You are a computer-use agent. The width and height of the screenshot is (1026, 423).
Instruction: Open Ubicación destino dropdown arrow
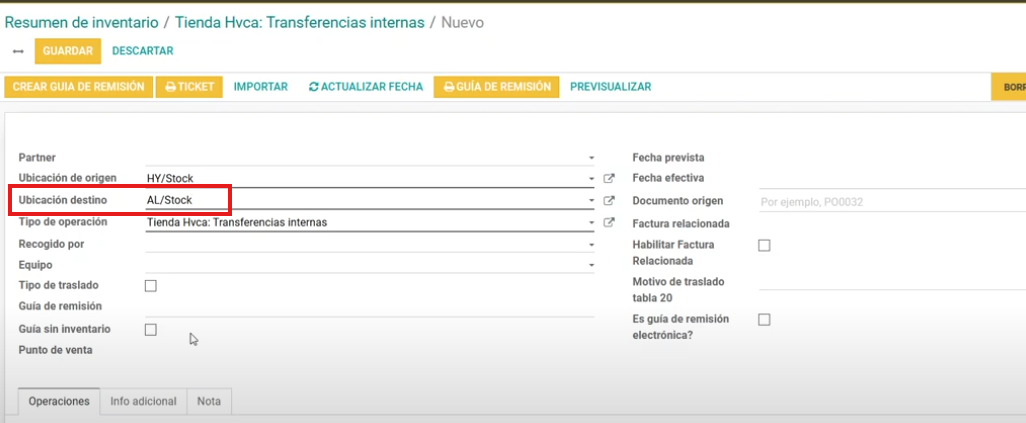pyautogui.click(x=591, y=201)
